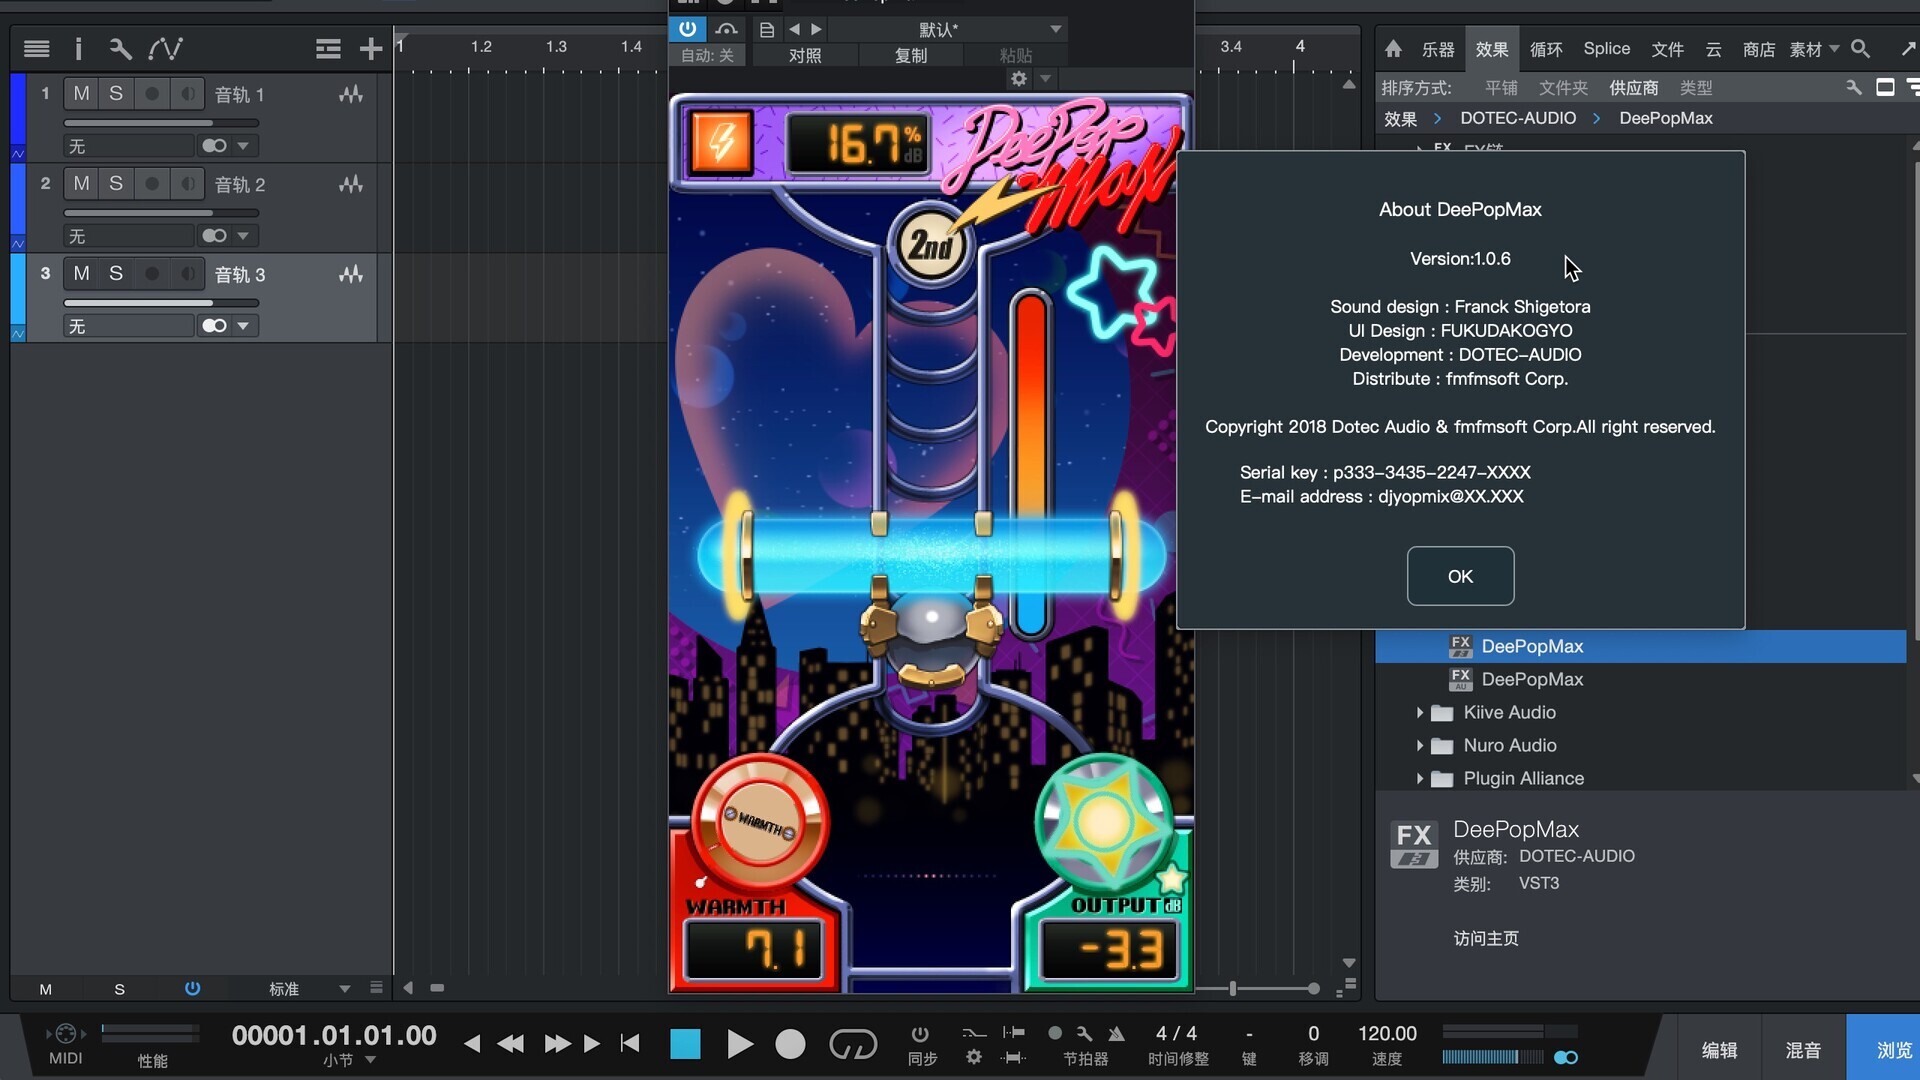Solo track 音轨 2
Image resolution: width=1920 pixels, height=1080 pixels.
116,184
